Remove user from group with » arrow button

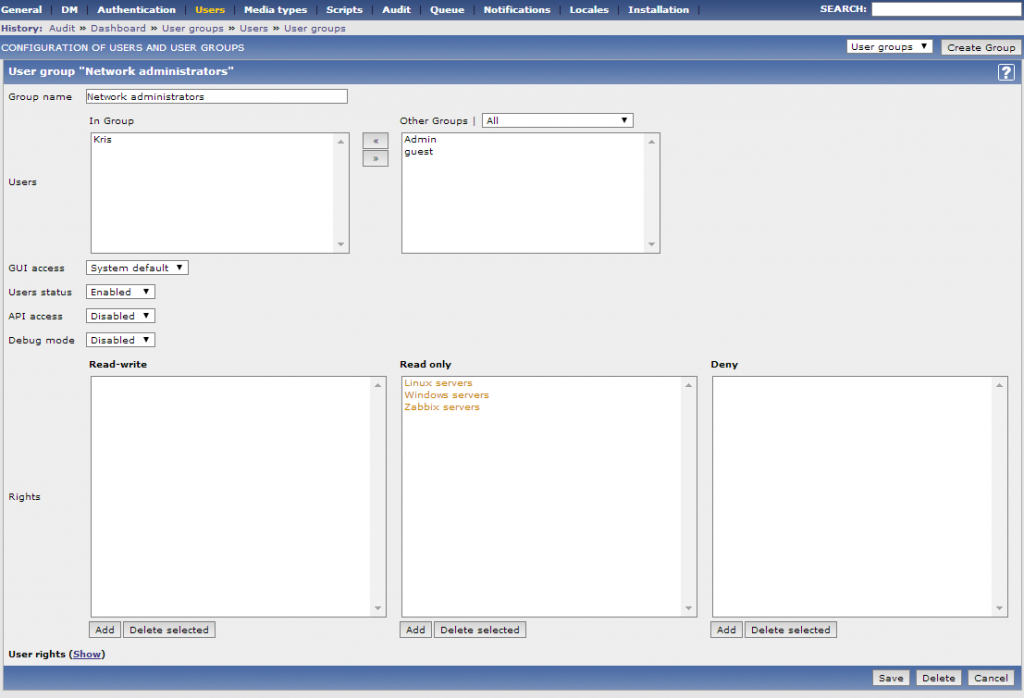[x=375, y=158]
